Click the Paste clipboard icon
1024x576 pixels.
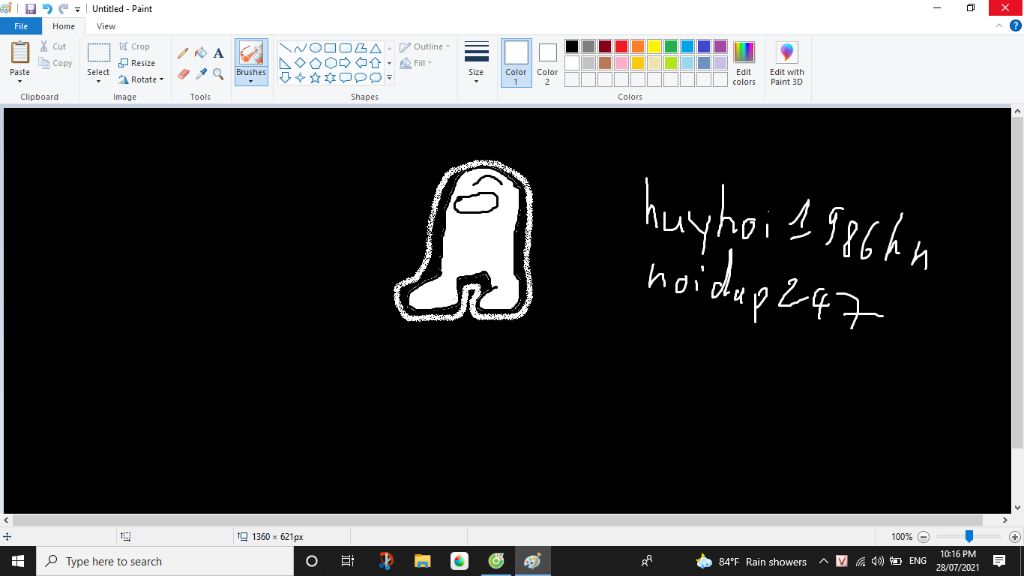[x=20, y=53]
